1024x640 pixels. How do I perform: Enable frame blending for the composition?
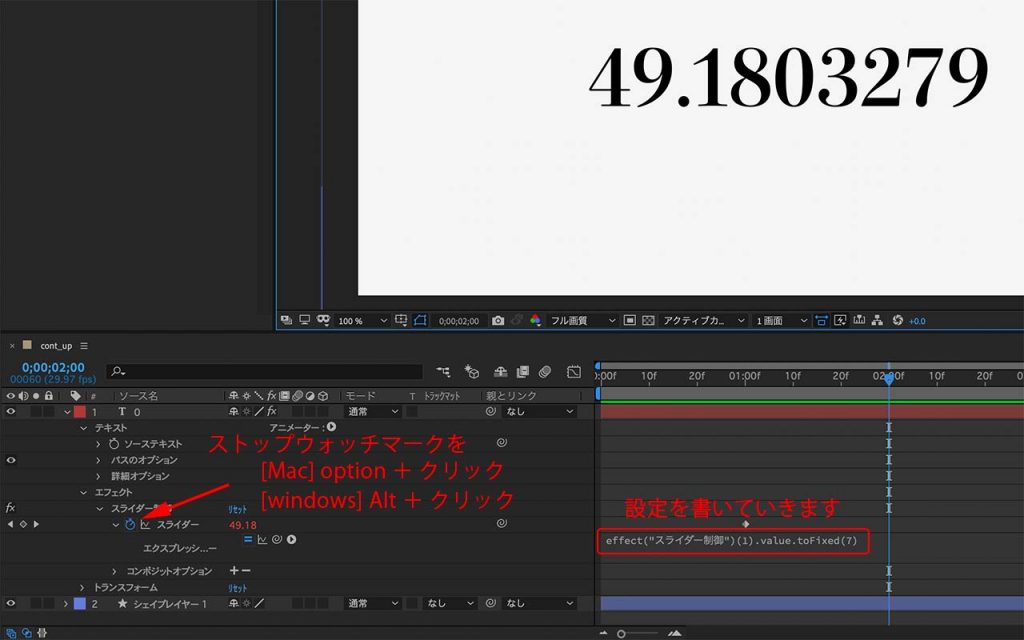tap(522, 372)
